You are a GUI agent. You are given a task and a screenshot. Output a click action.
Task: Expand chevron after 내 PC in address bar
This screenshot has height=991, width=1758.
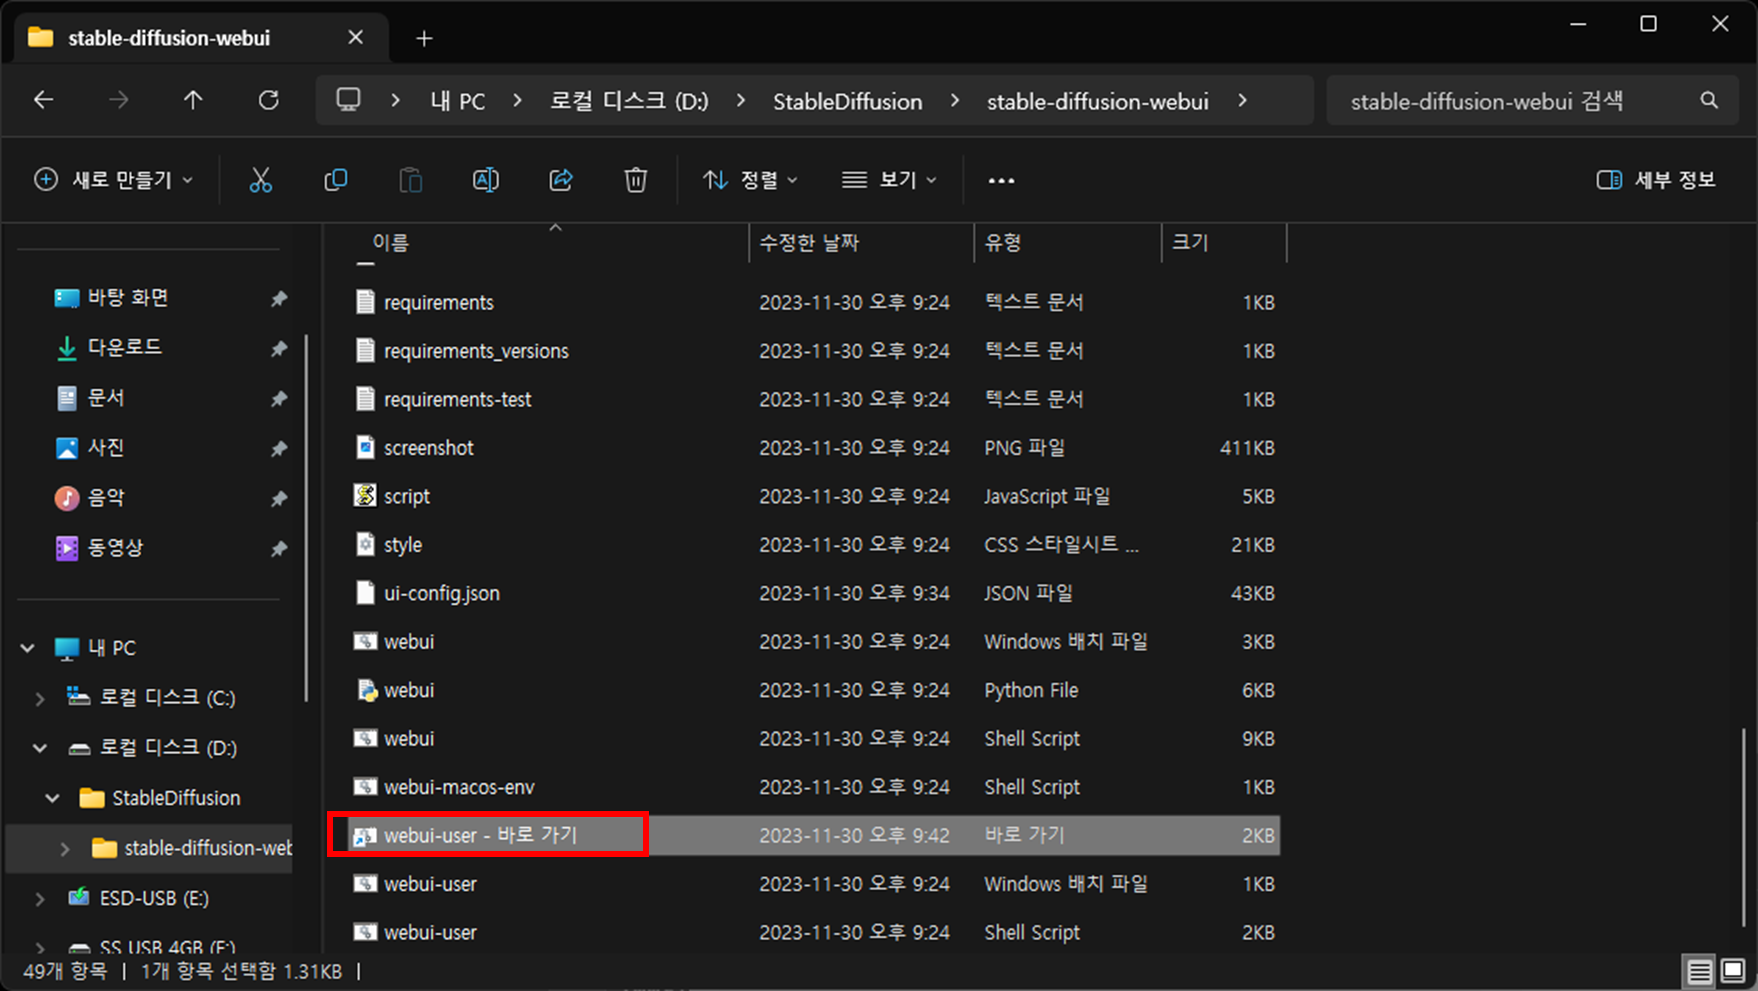coord(517,101)
